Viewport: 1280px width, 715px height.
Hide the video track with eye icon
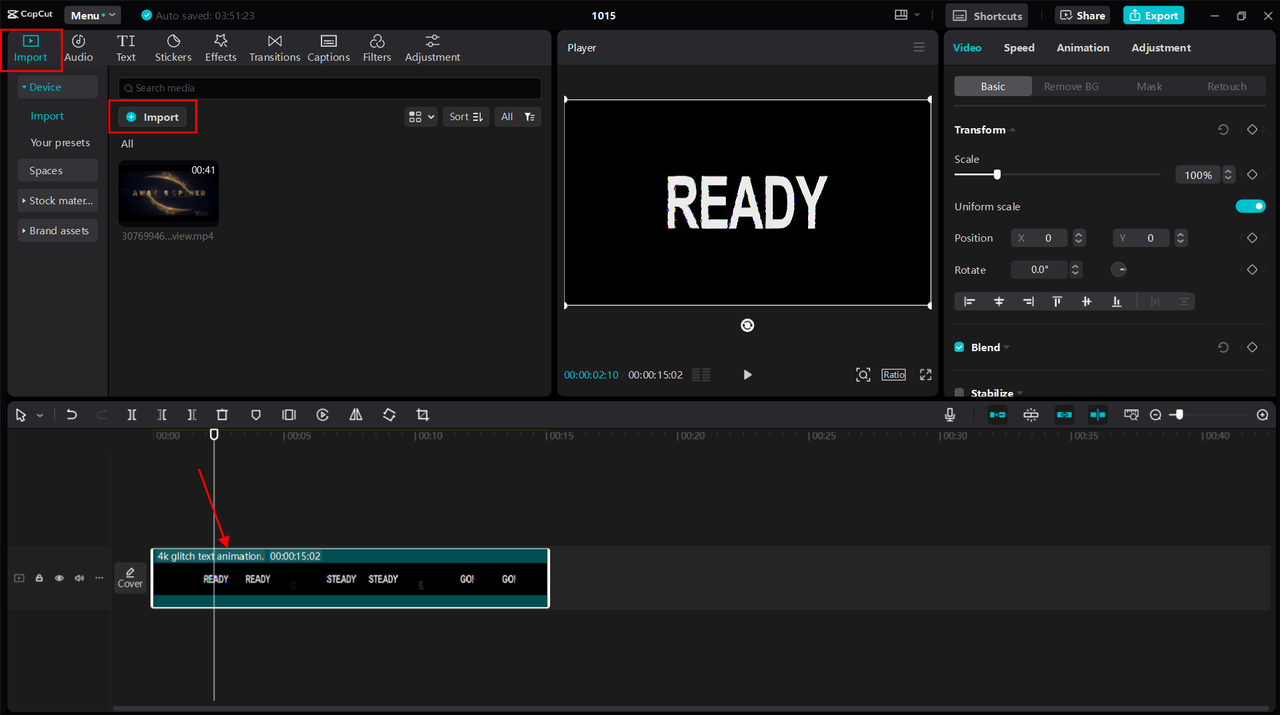(59, 578)
